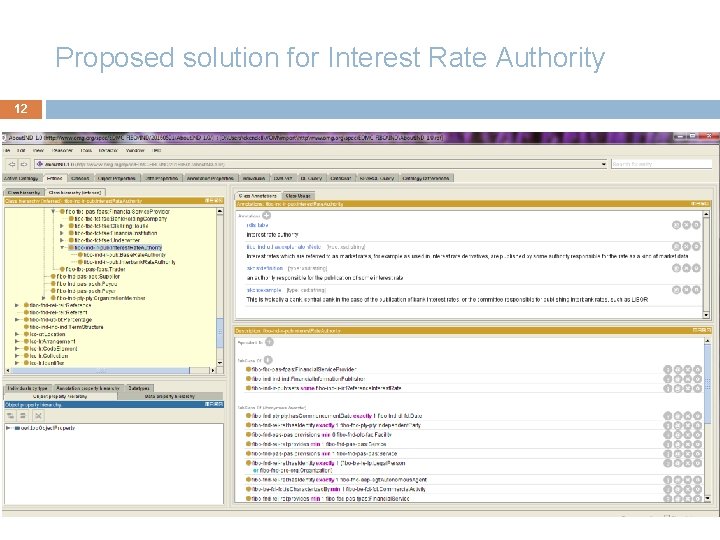The width and height of the screenshot is (720, 540).
Task: Open the Refactor menu
Action: 108,150
